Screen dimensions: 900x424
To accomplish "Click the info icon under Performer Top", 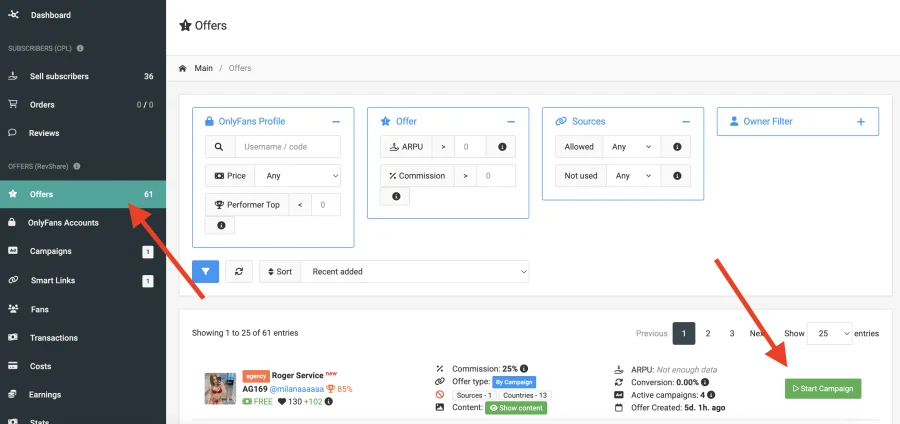I will (x=220, y=225).
